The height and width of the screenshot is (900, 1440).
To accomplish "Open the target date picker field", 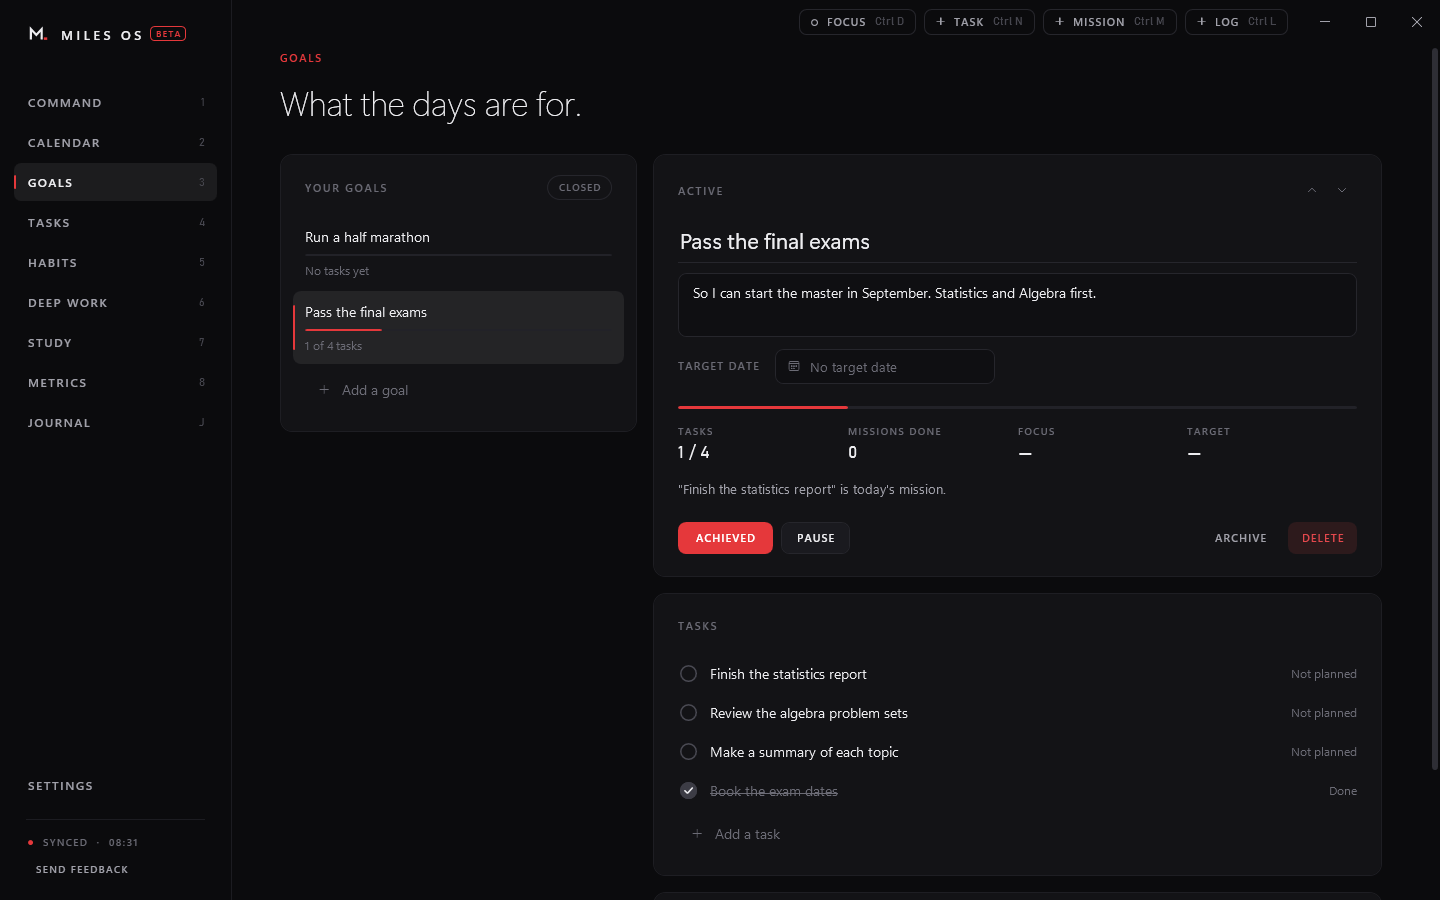I will pyautogui.click(x=885, y=367).
